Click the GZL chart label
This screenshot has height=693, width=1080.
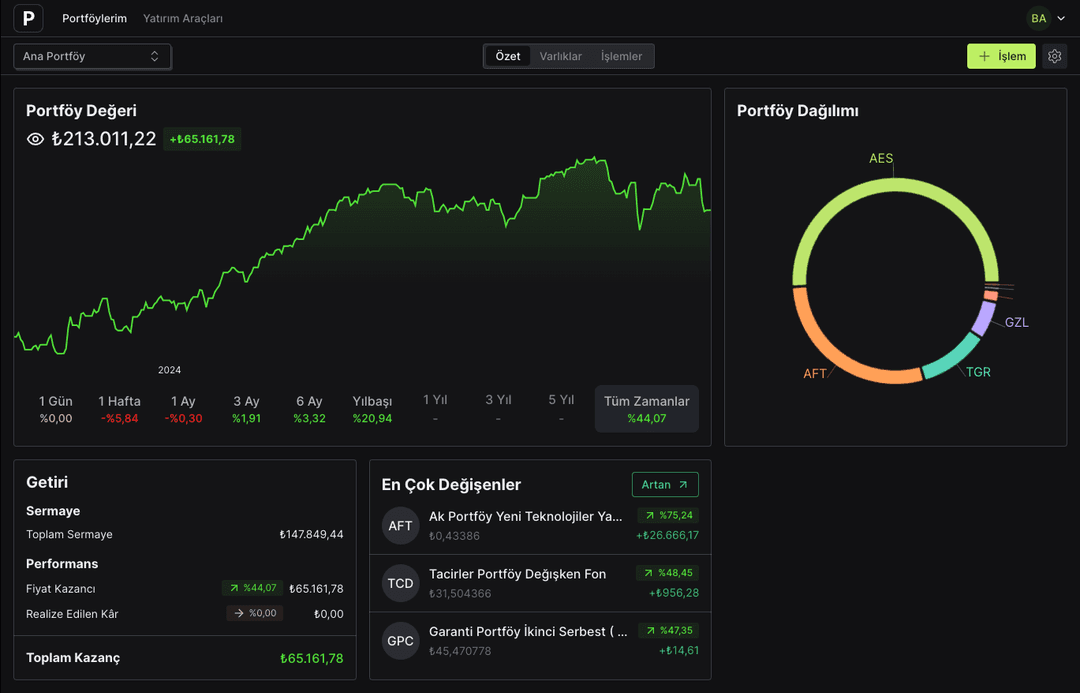tap(1017, 322)
